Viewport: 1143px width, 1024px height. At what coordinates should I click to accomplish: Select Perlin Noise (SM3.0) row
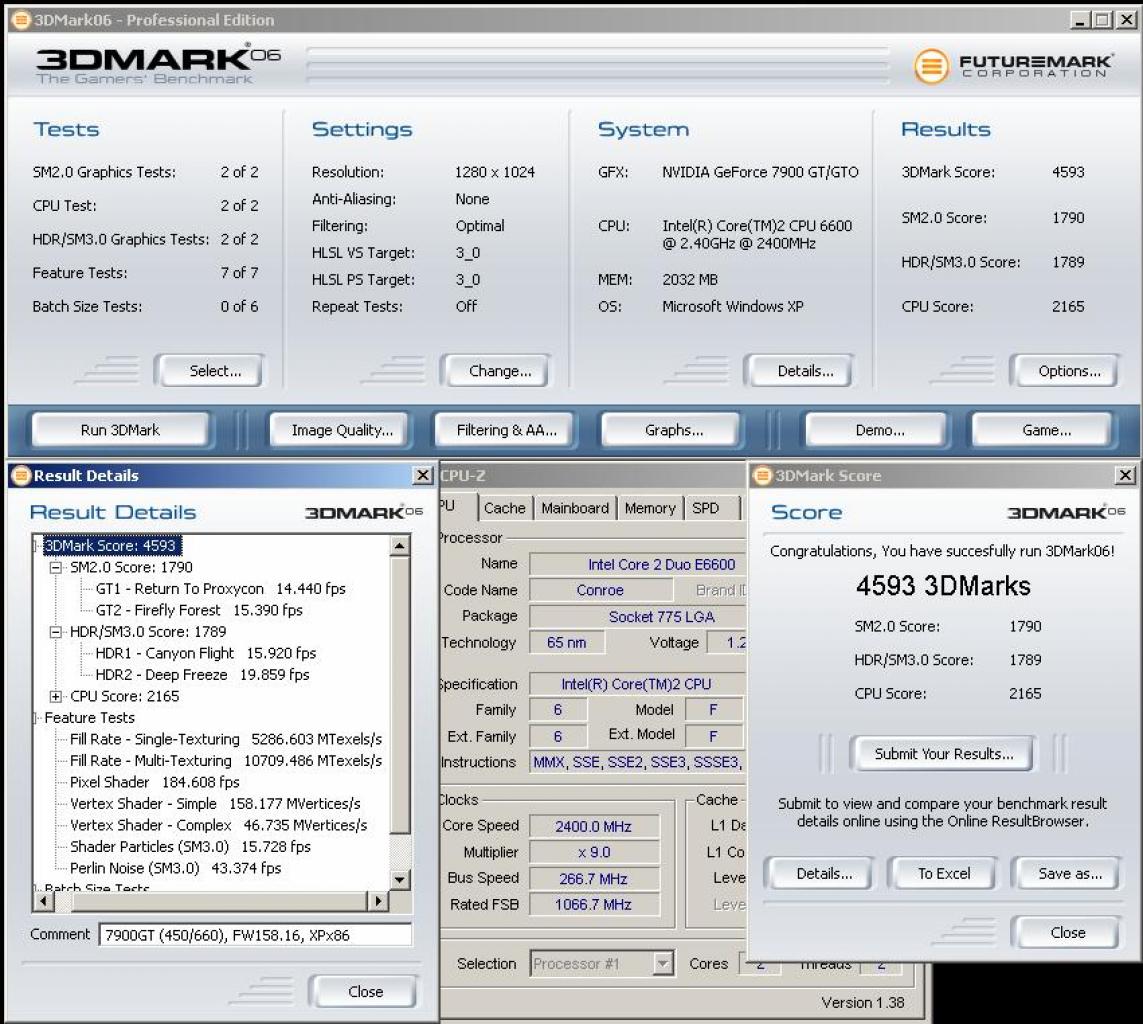click(x=176, y=868)
